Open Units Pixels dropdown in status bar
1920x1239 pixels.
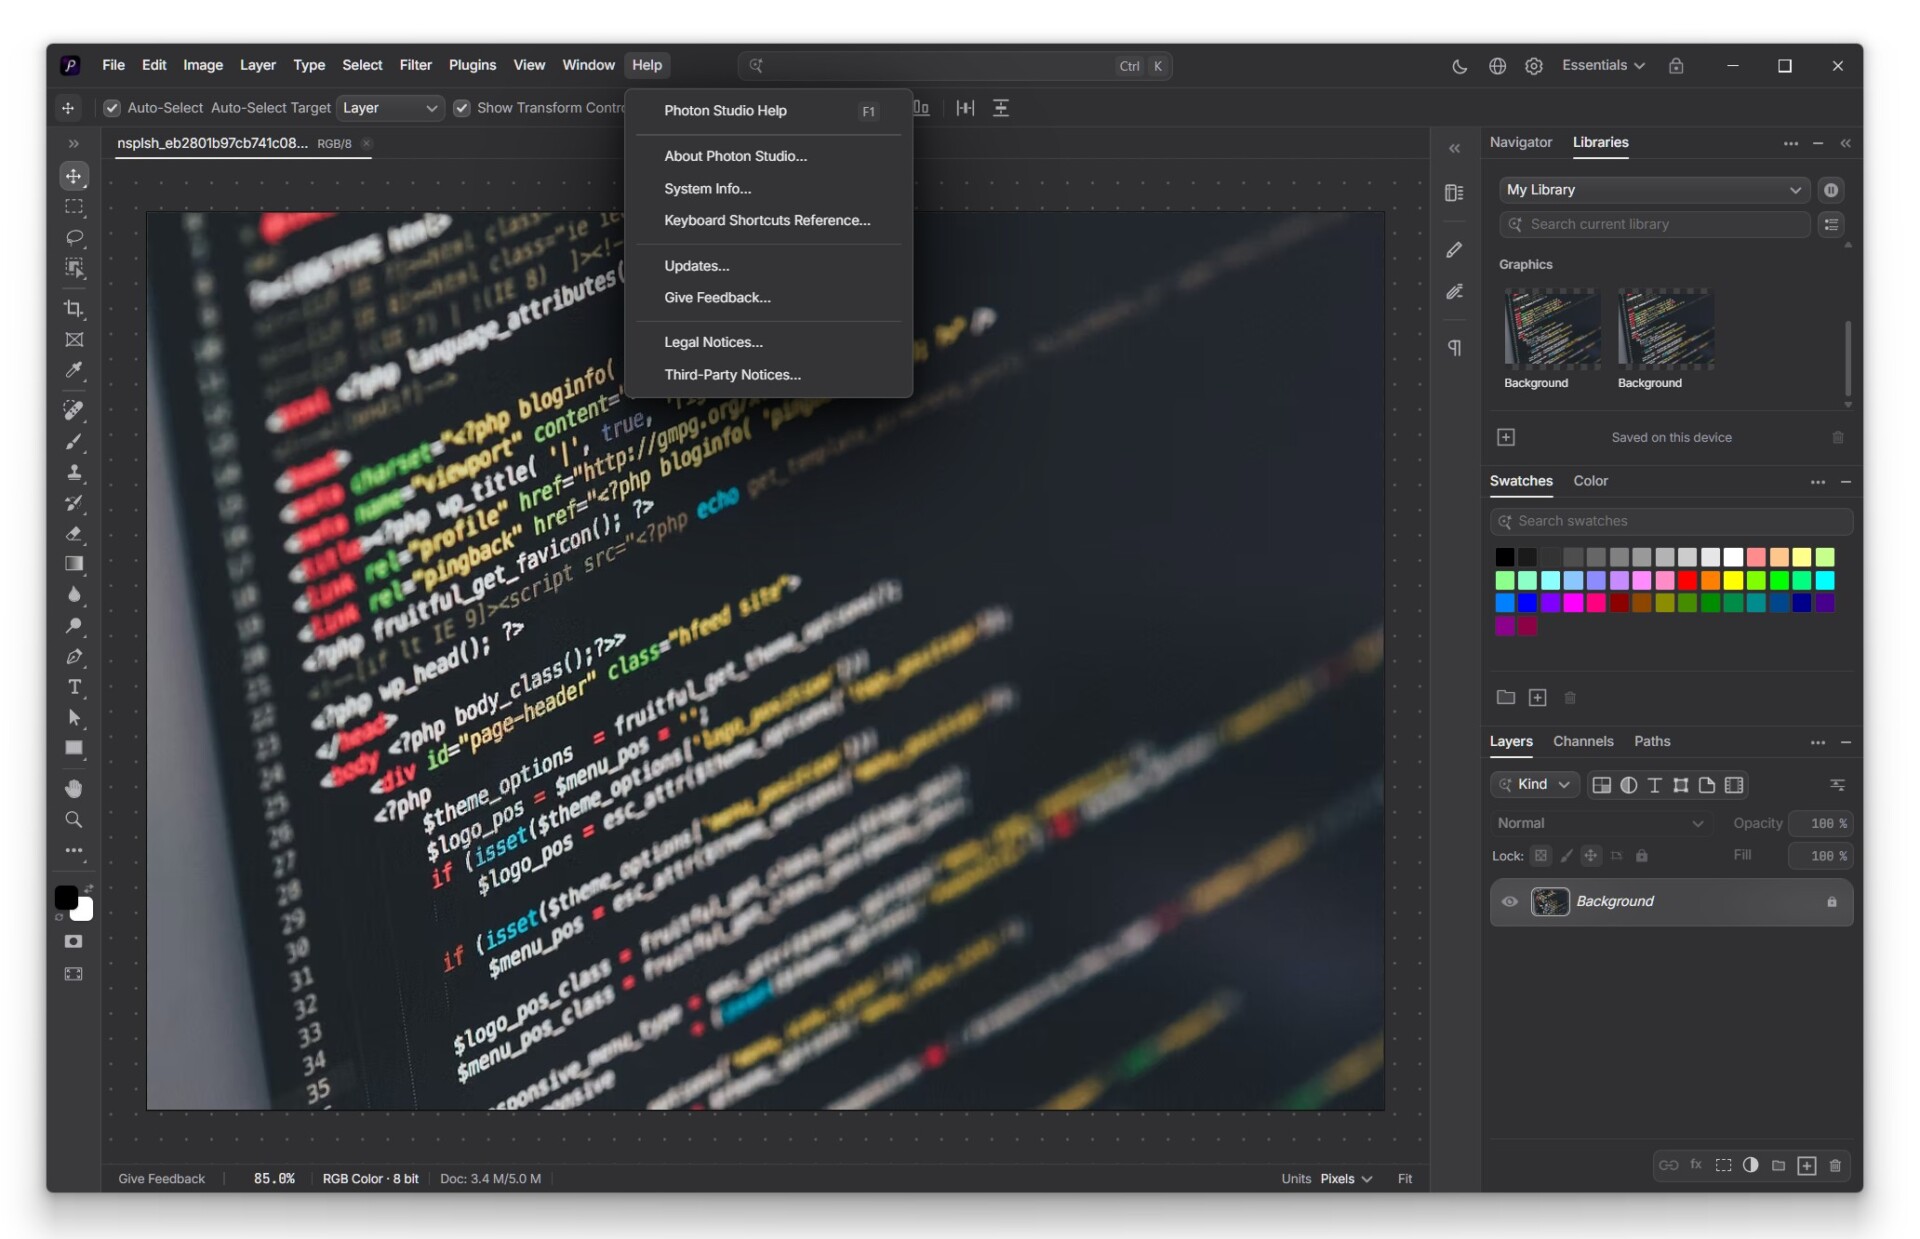pos(1346,1179)
